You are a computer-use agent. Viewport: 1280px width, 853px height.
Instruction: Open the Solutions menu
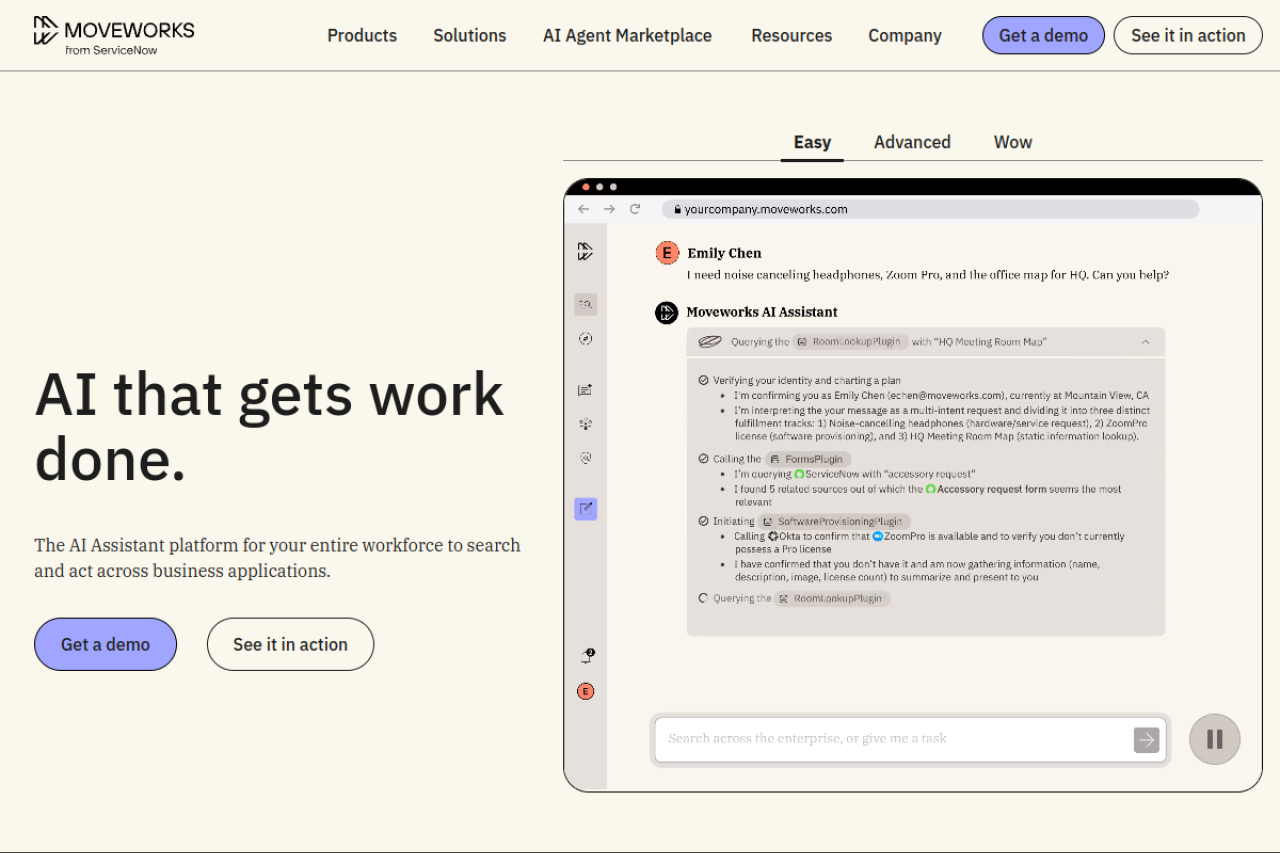[470, 35]
